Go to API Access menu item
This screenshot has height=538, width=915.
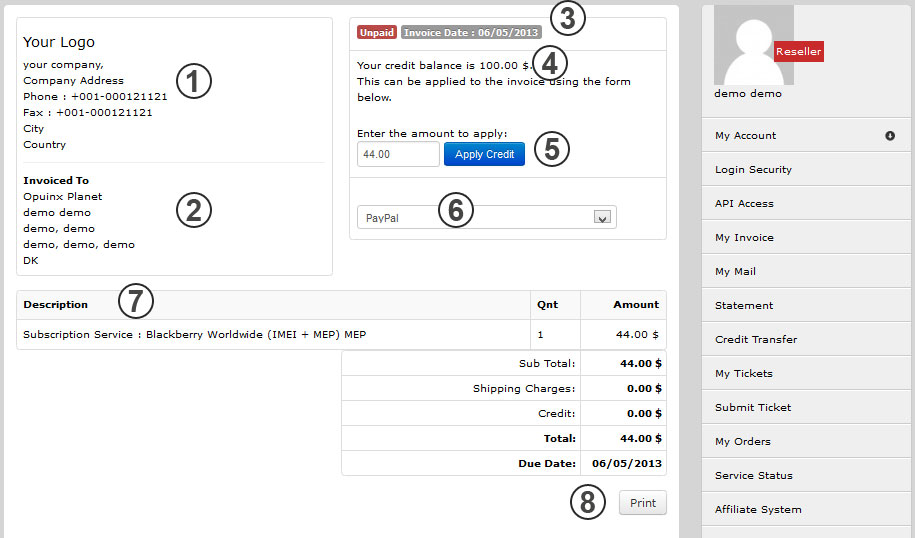pos(744,204)
